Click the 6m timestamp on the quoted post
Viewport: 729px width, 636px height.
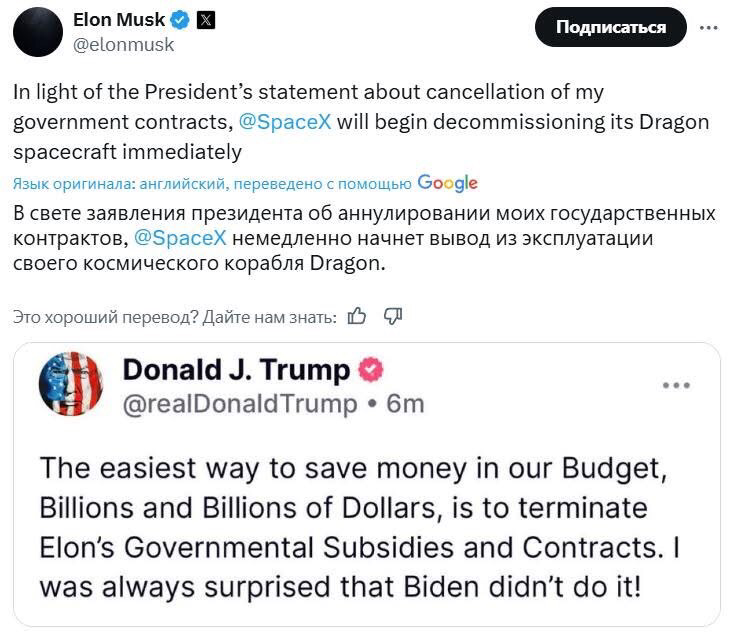(x=405, y=403)
